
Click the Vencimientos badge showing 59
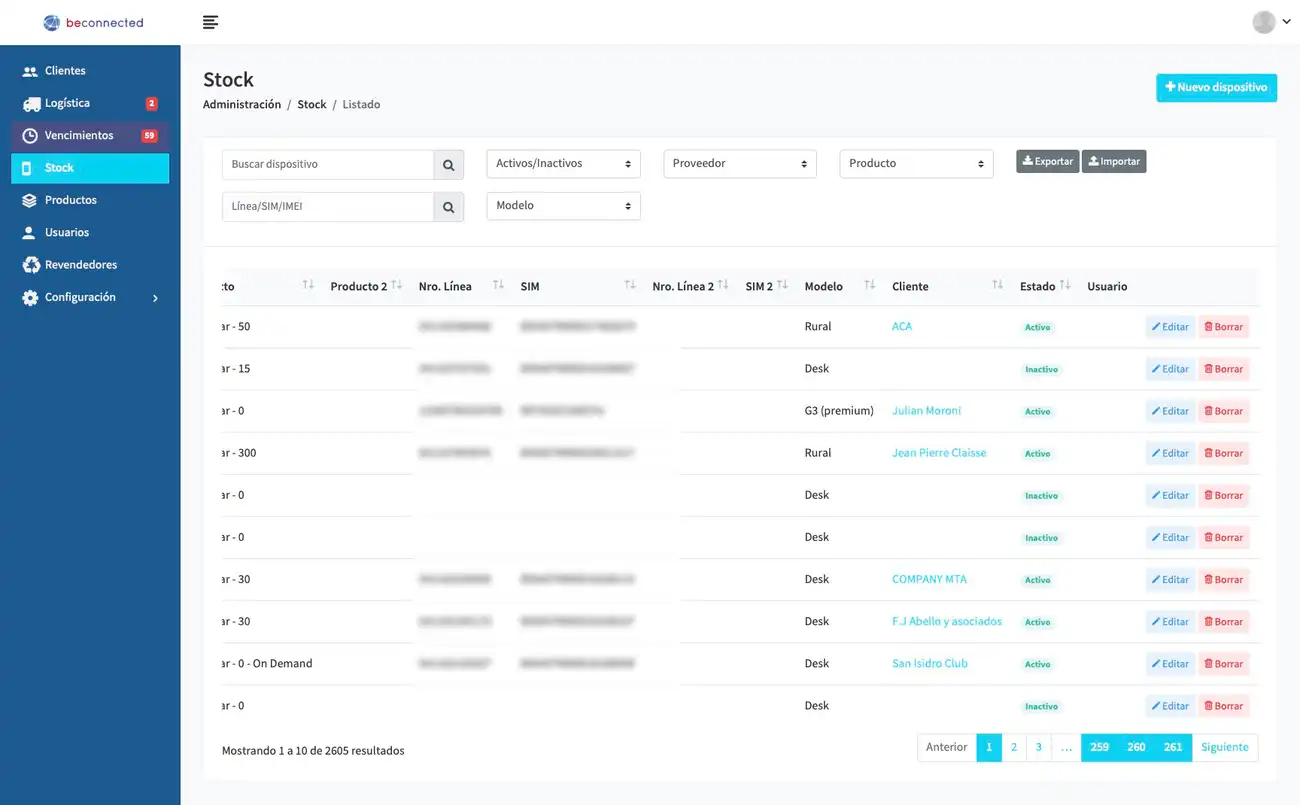click(x=149, y=136)
